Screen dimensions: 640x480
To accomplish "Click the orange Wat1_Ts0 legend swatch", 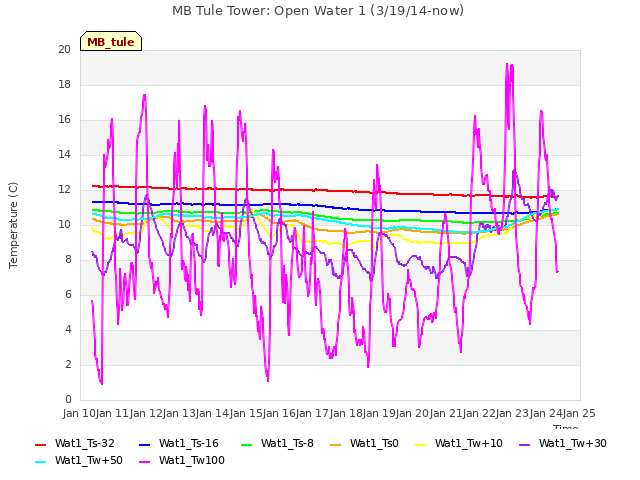I will tap(336, 444).
